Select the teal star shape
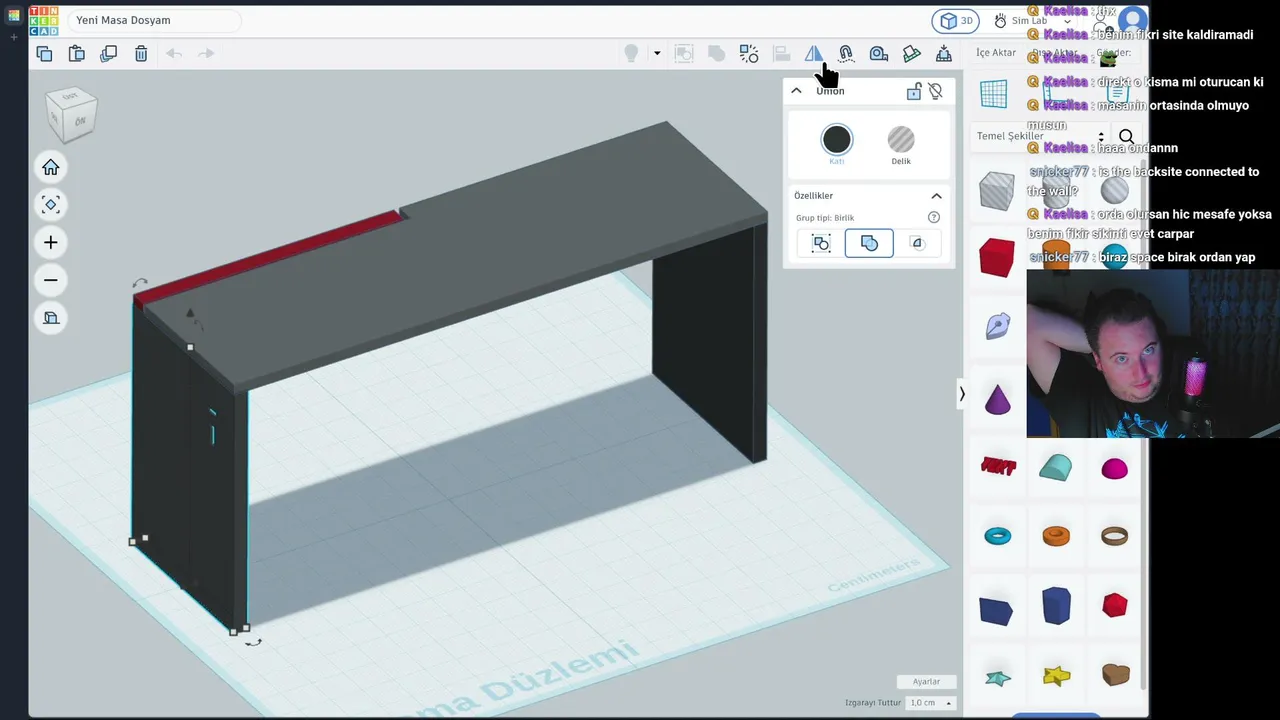 (x=998, y=679)
